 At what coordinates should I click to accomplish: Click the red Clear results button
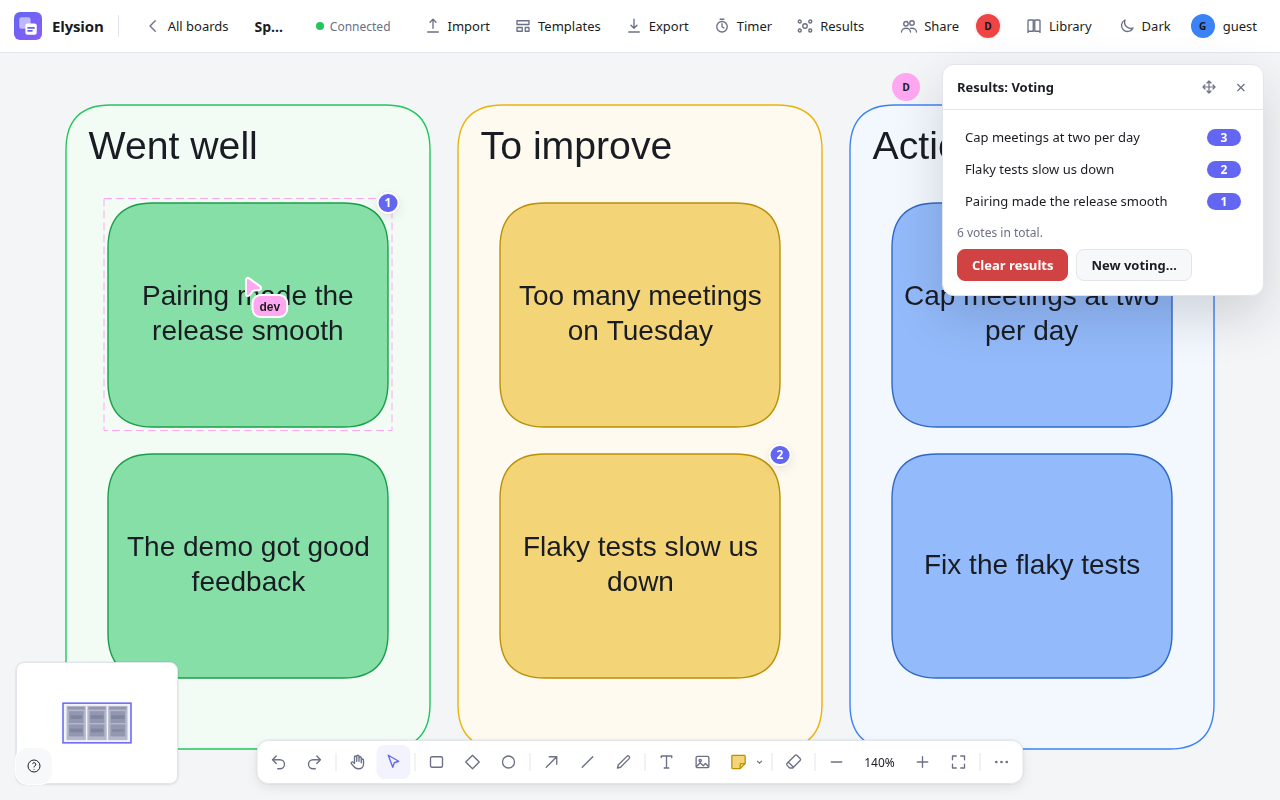coord(1012,265)
